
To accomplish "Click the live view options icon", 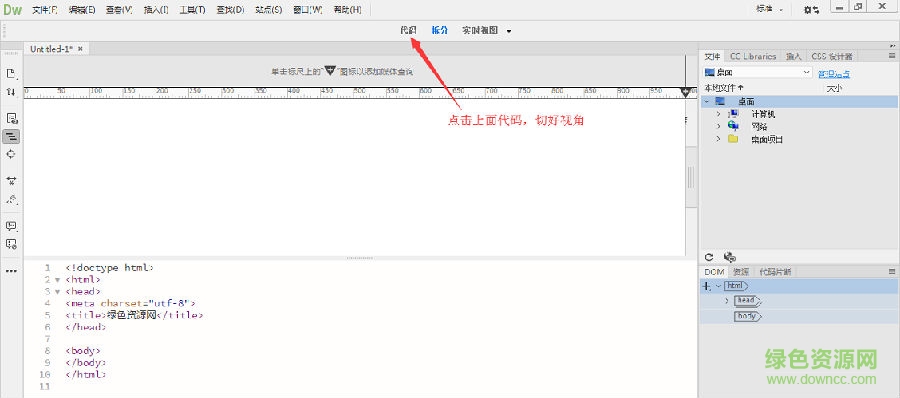I will pyautogui.click(x=11, y=119).
